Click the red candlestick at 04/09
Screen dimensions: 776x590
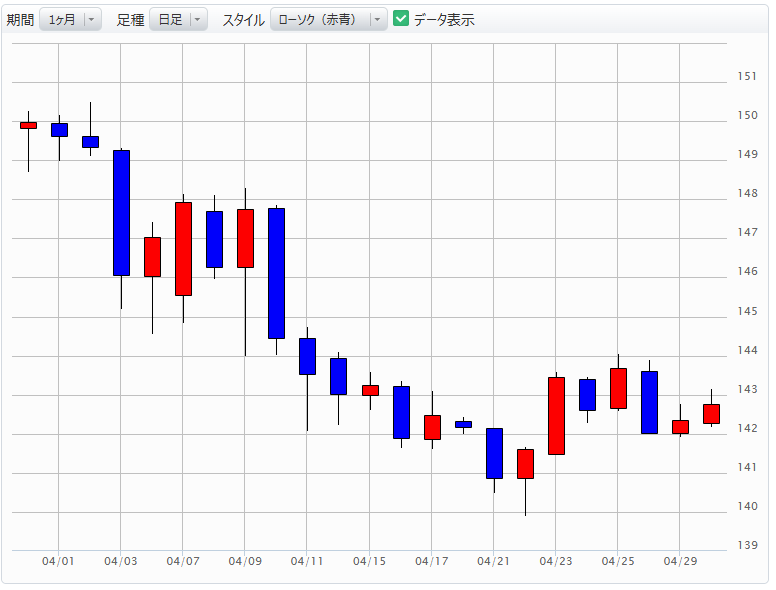245,239
